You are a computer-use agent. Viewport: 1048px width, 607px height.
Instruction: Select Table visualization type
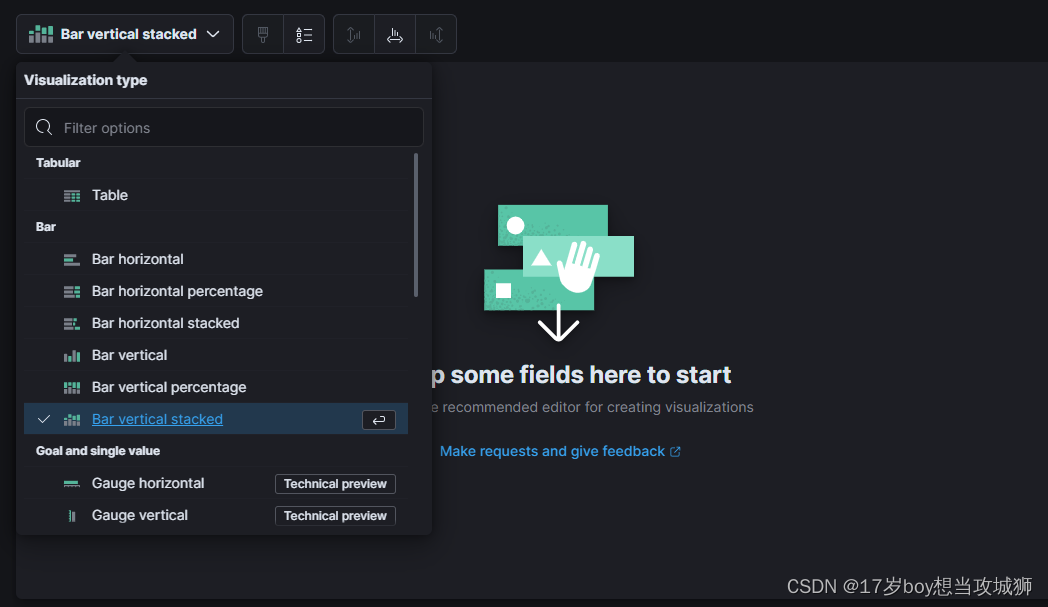216,195
